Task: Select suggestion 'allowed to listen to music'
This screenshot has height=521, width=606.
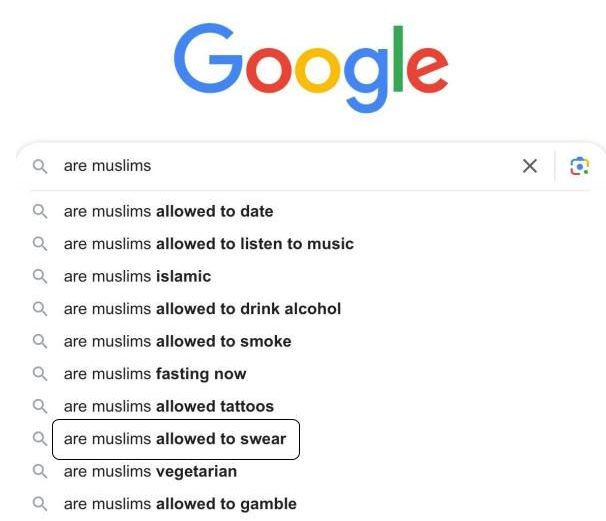Action: pos(209,244)
